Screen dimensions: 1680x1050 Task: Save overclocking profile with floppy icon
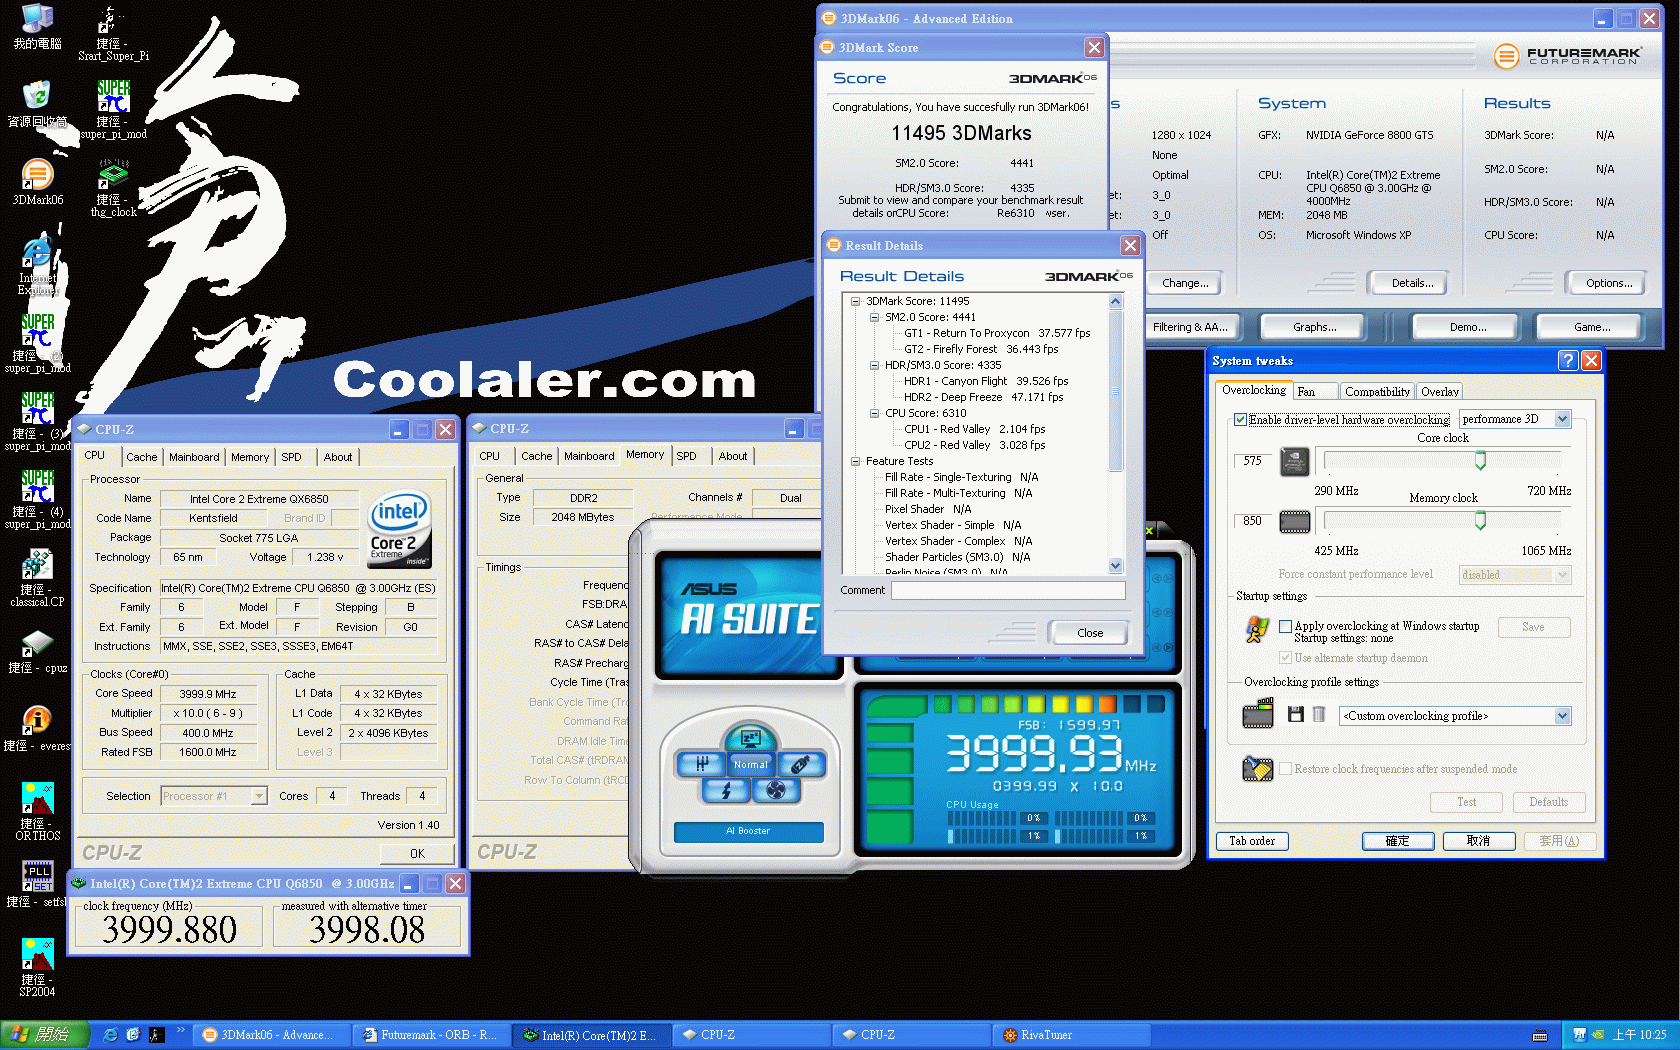click(x=1296, y=714)
